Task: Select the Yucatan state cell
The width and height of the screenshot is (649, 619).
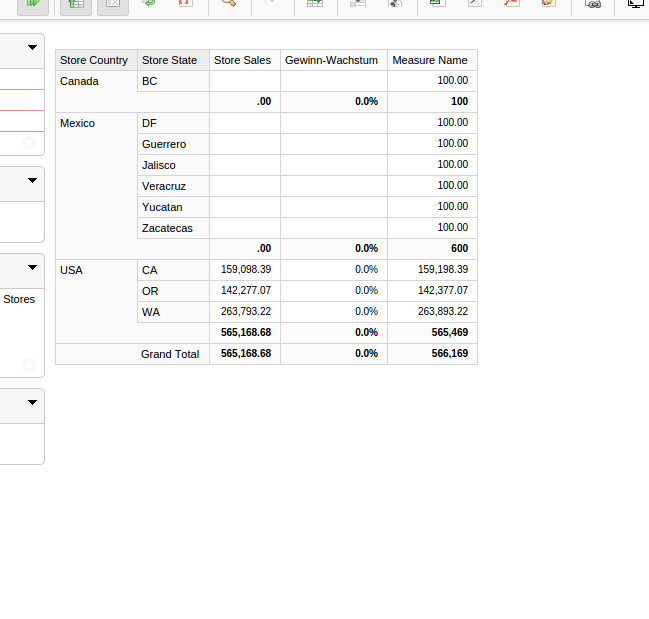Action: pyautogui.click(x=173, y=207)
